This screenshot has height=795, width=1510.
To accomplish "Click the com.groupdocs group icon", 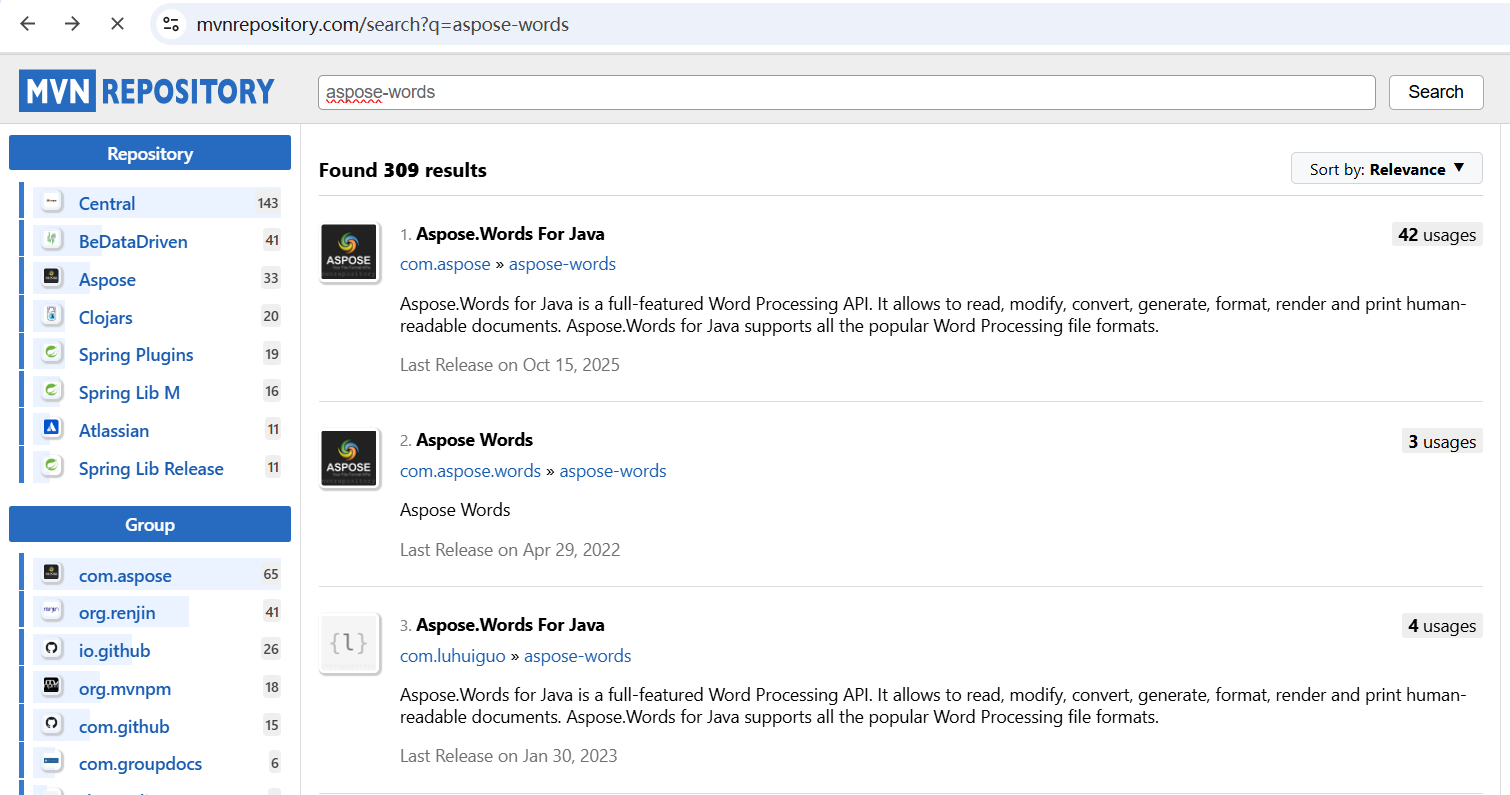I will pos(52,762).
